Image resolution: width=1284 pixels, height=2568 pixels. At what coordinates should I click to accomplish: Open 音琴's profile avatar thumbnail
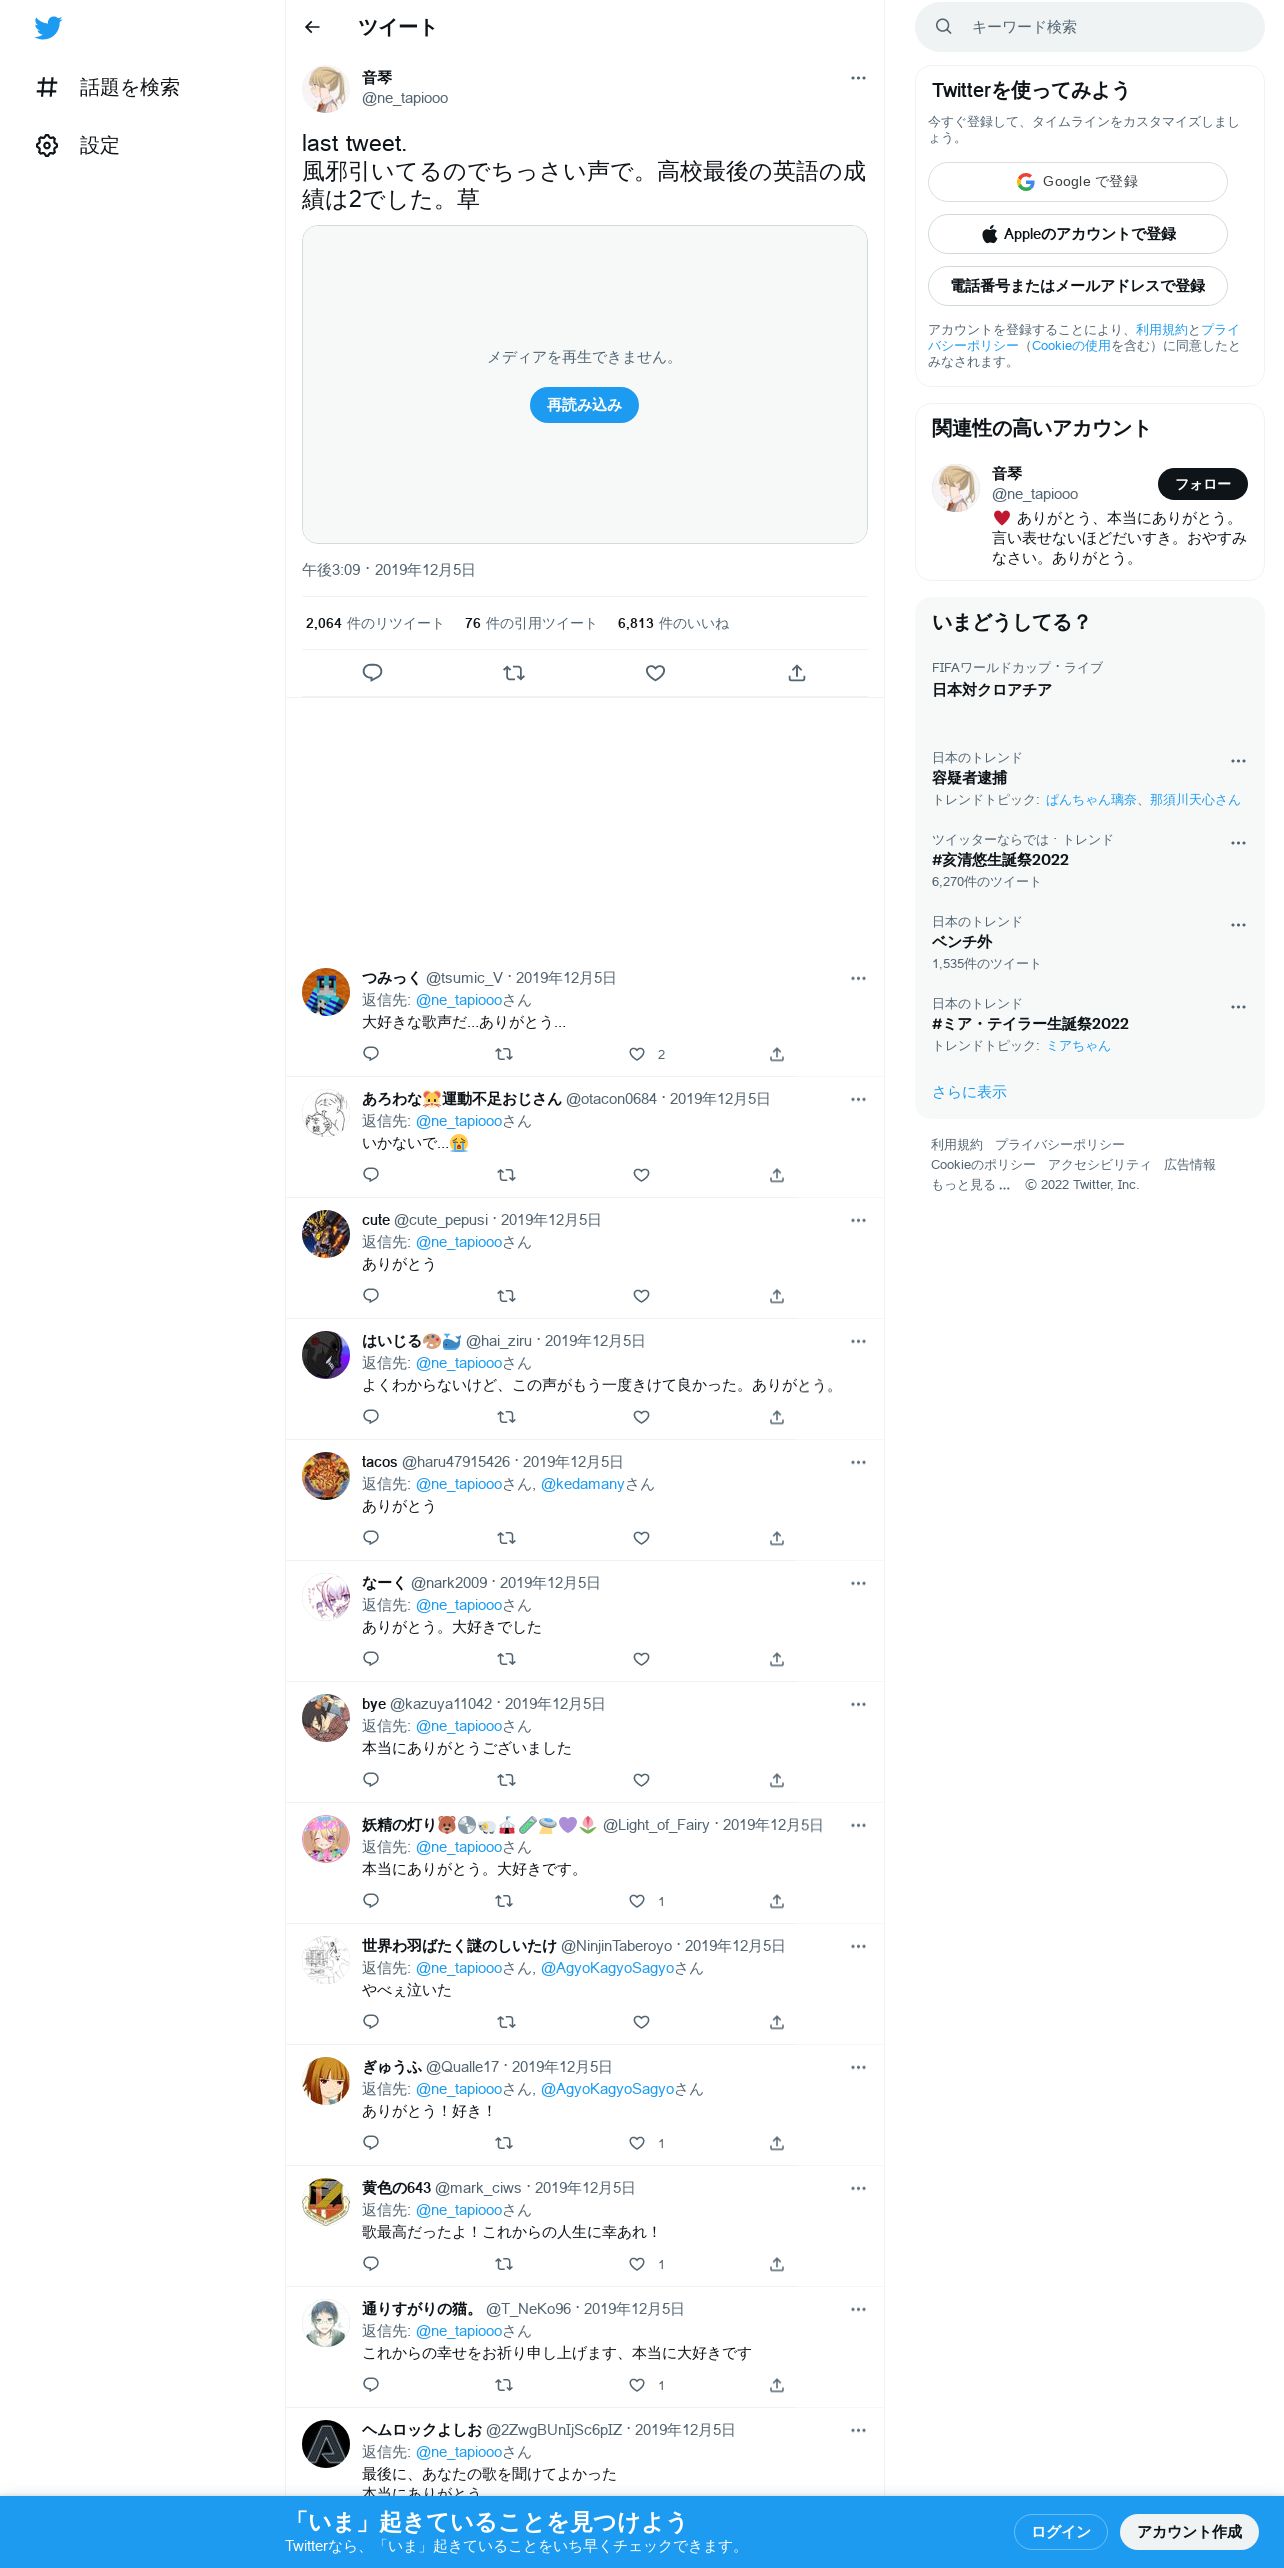pyautogui.click(x=326, y=88)
